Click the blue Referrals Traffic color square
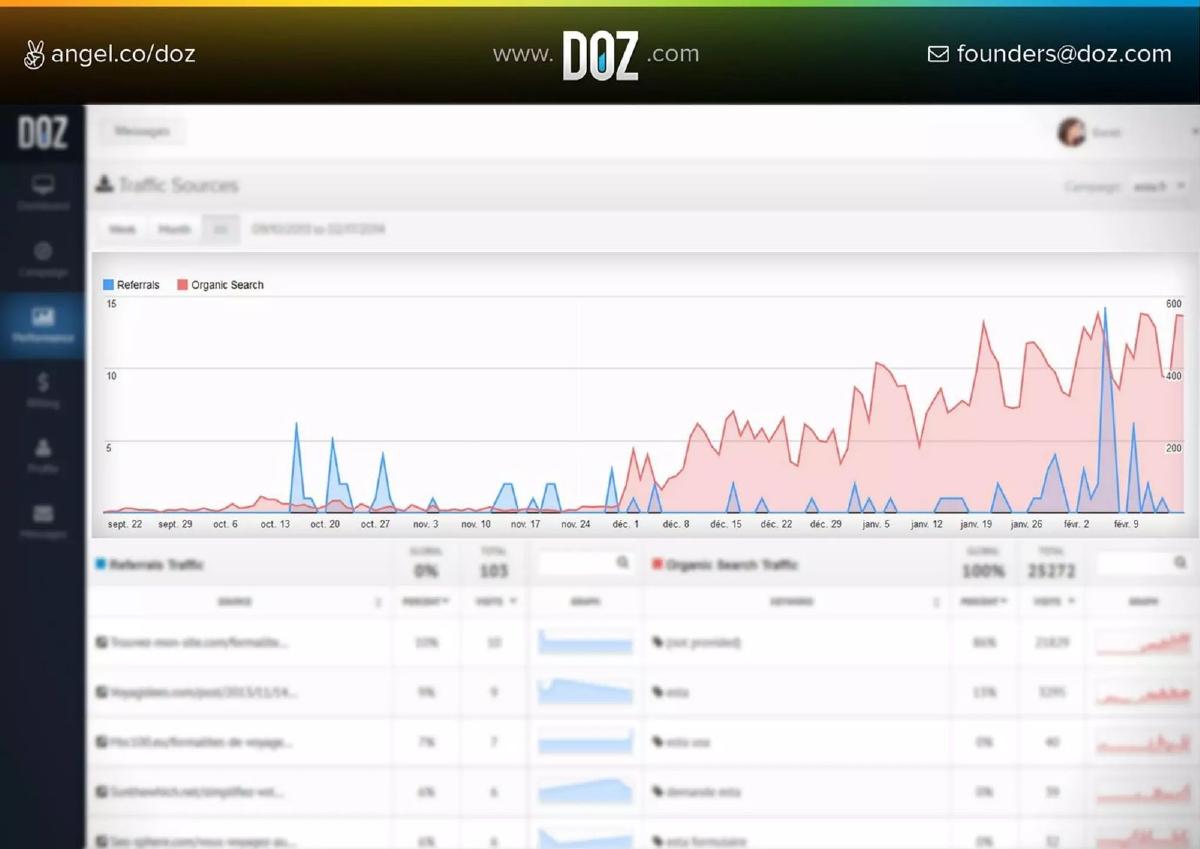The image size is (1200, 849). 100,564
